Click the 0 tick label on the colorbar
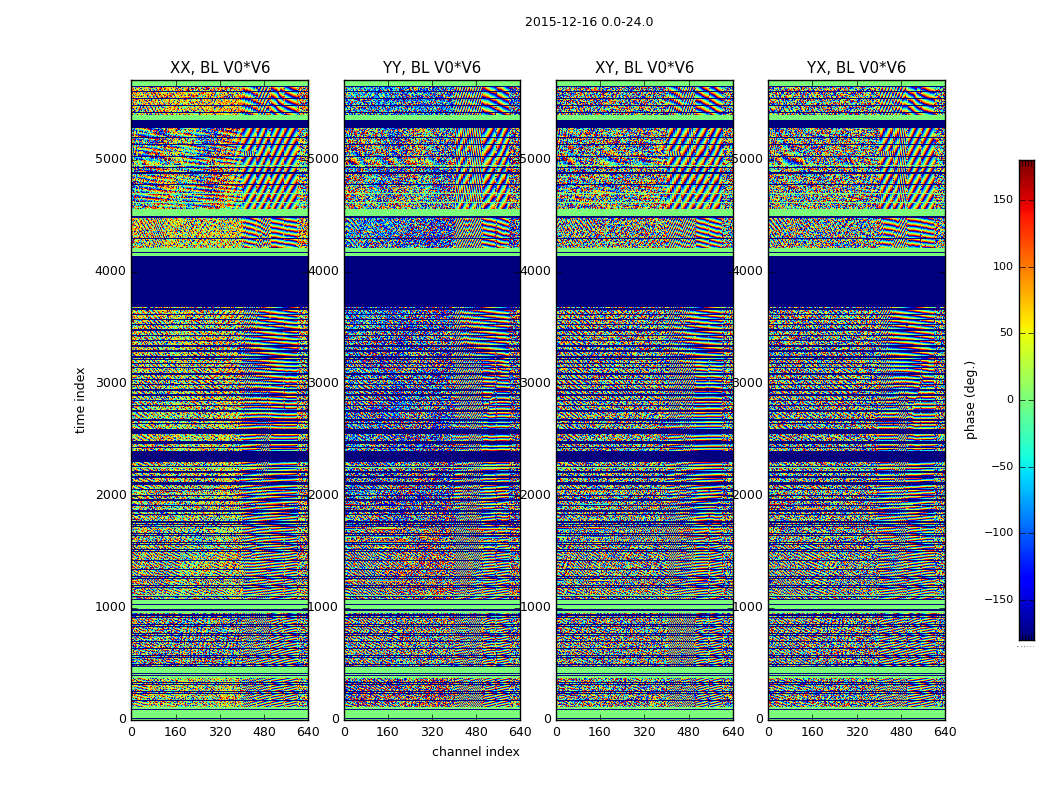 [x=1009, y=400]
